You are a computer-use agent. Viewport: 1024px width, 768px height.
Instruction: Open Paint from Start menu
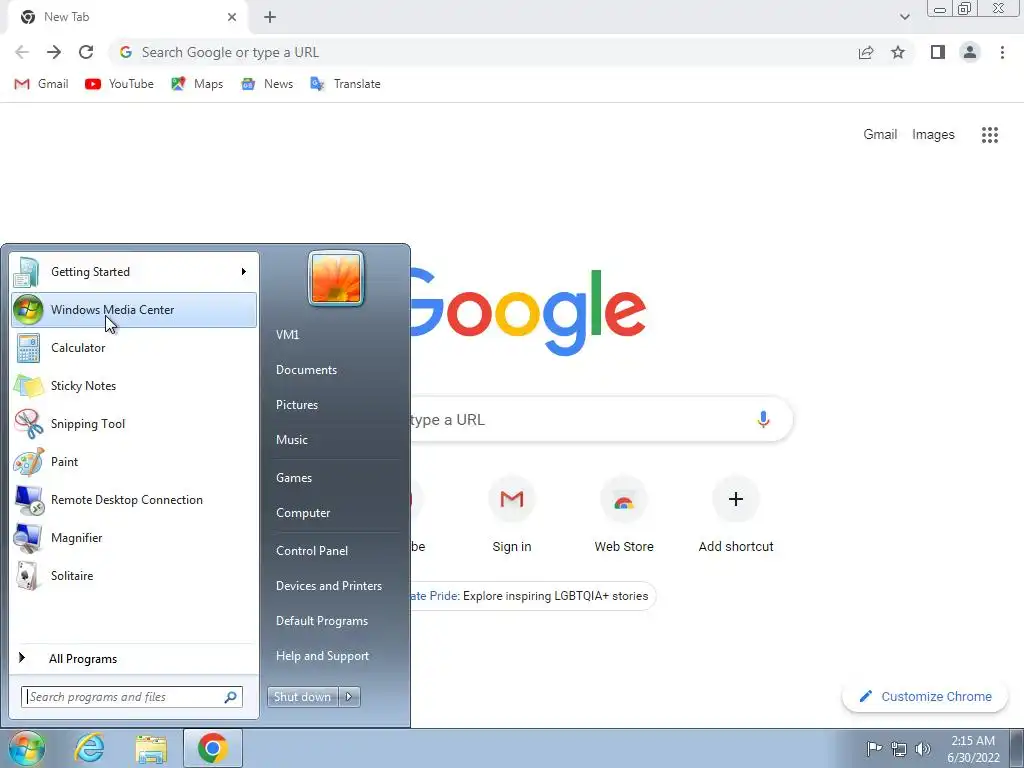(134, 462)
